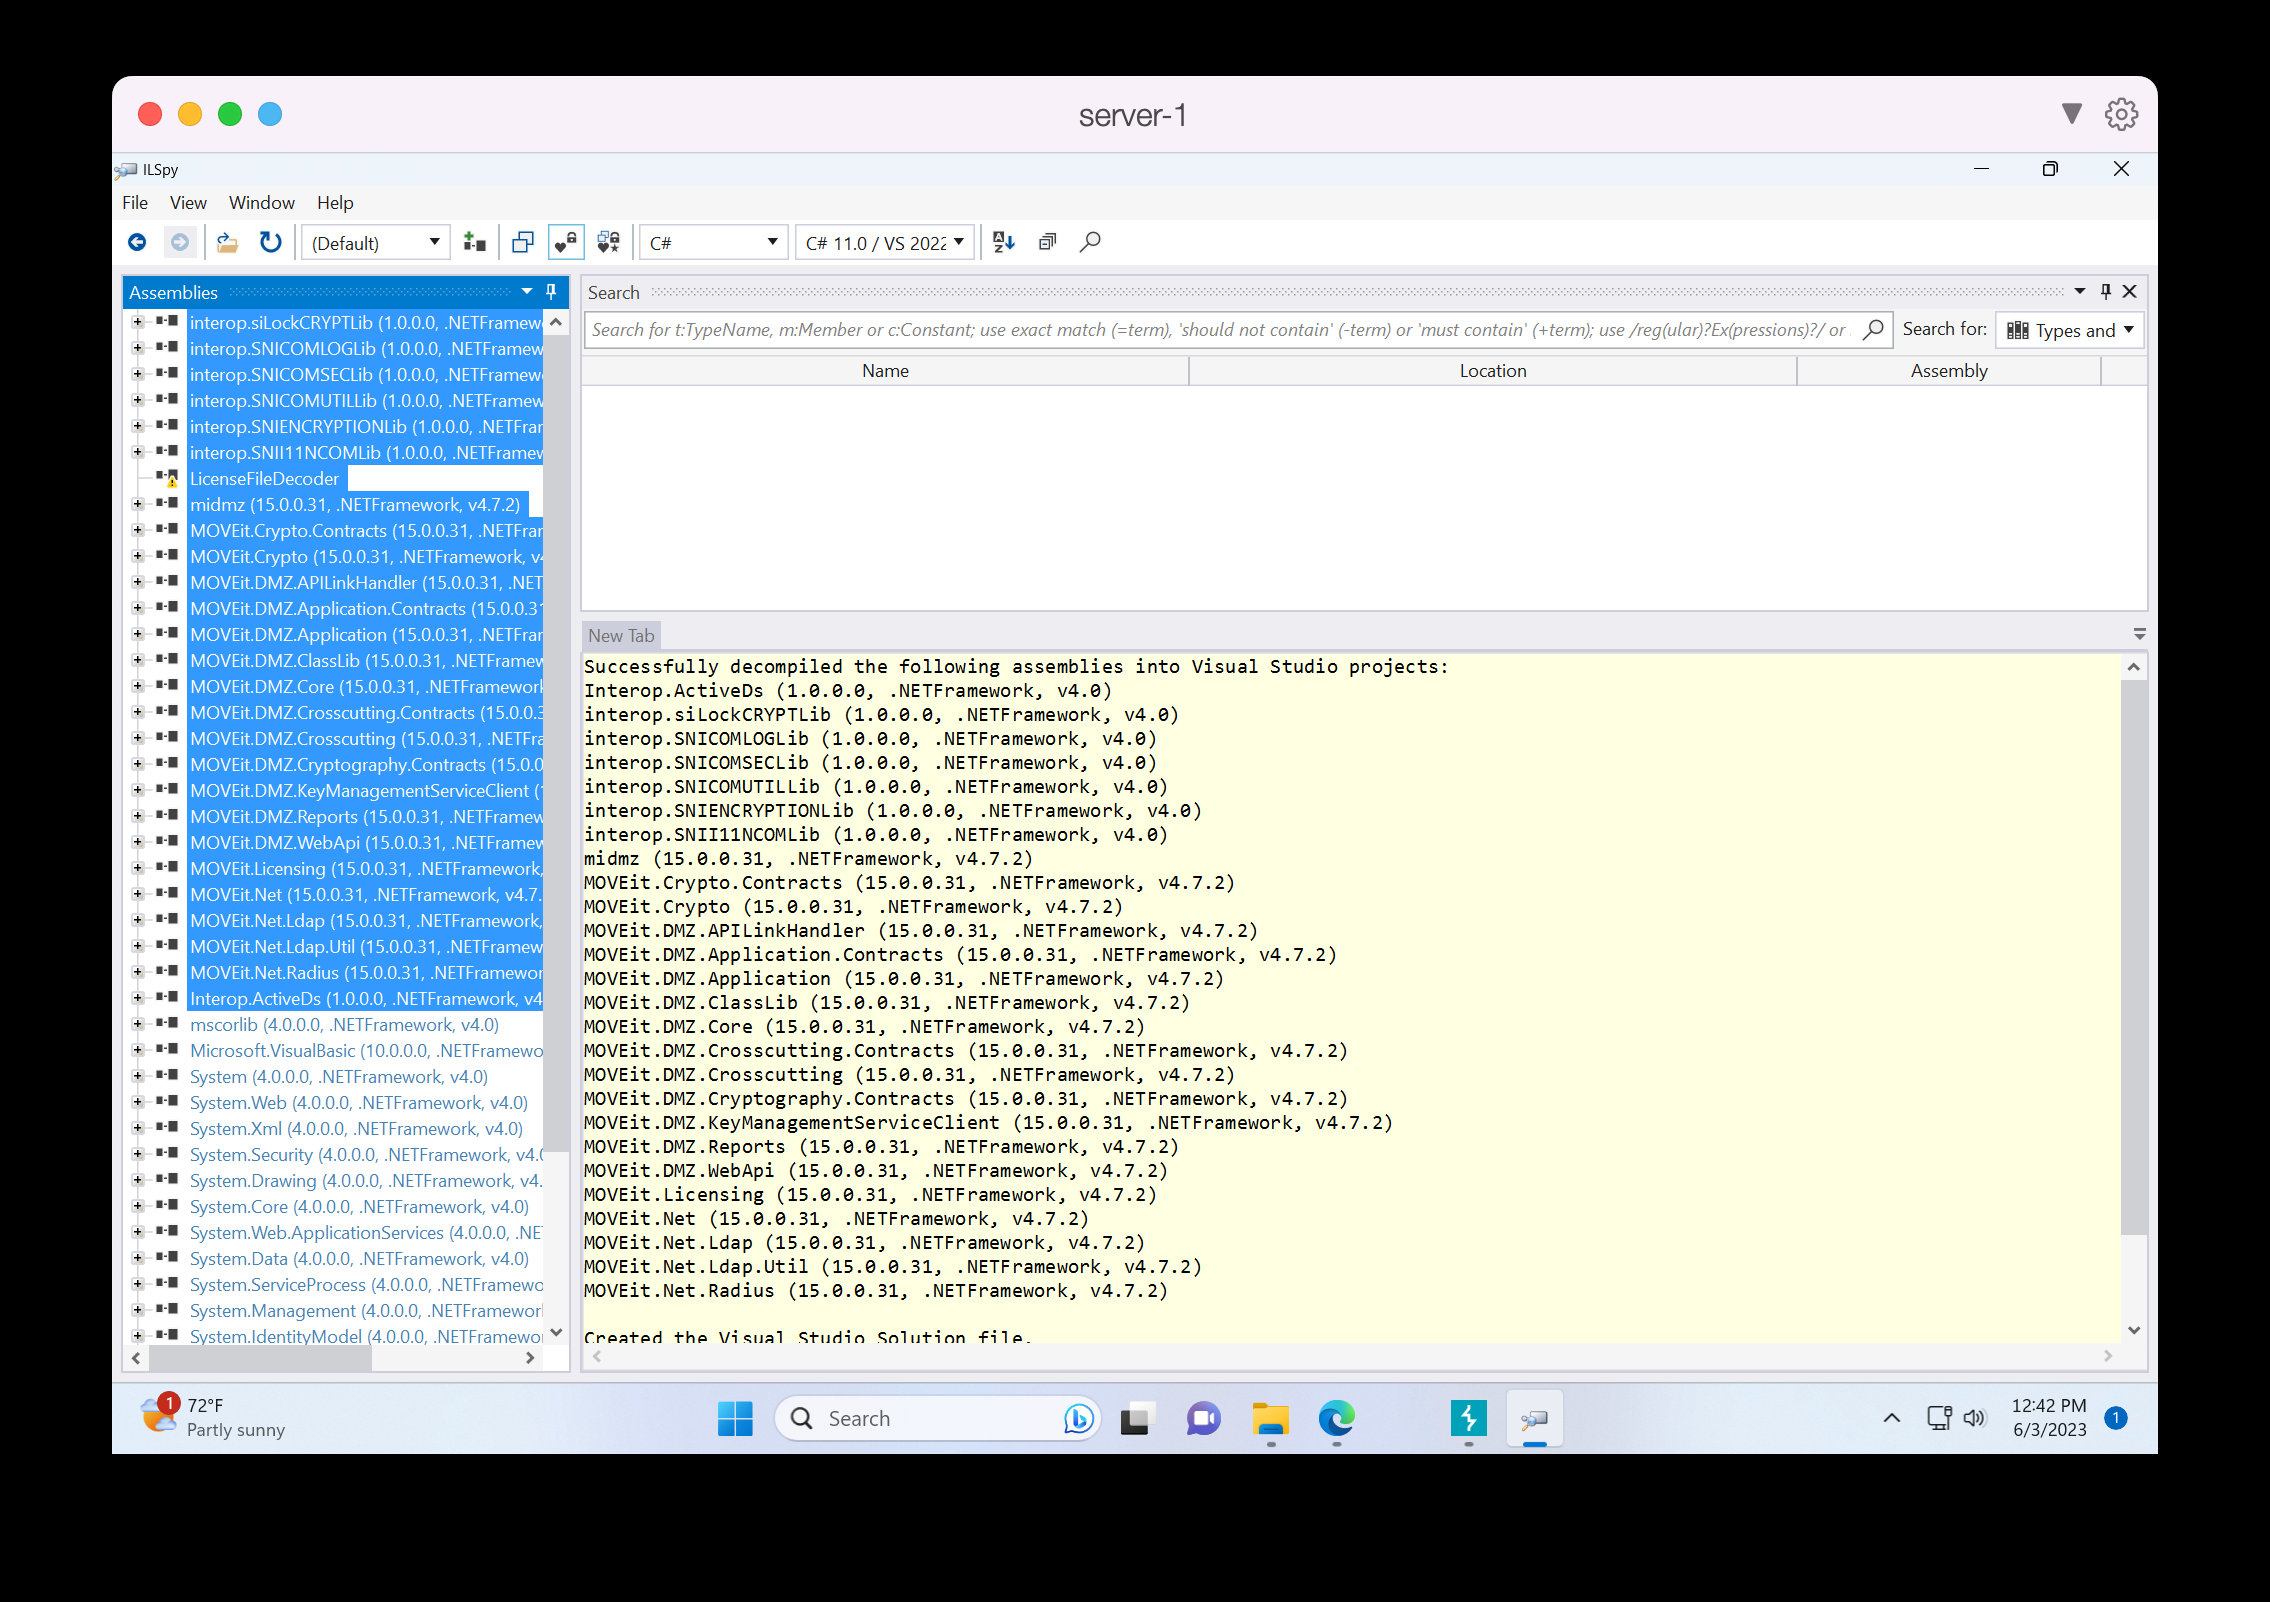2270x1602 pixels.
Task: Expand the mscorlib assembly node
Action: (137, 1024)
